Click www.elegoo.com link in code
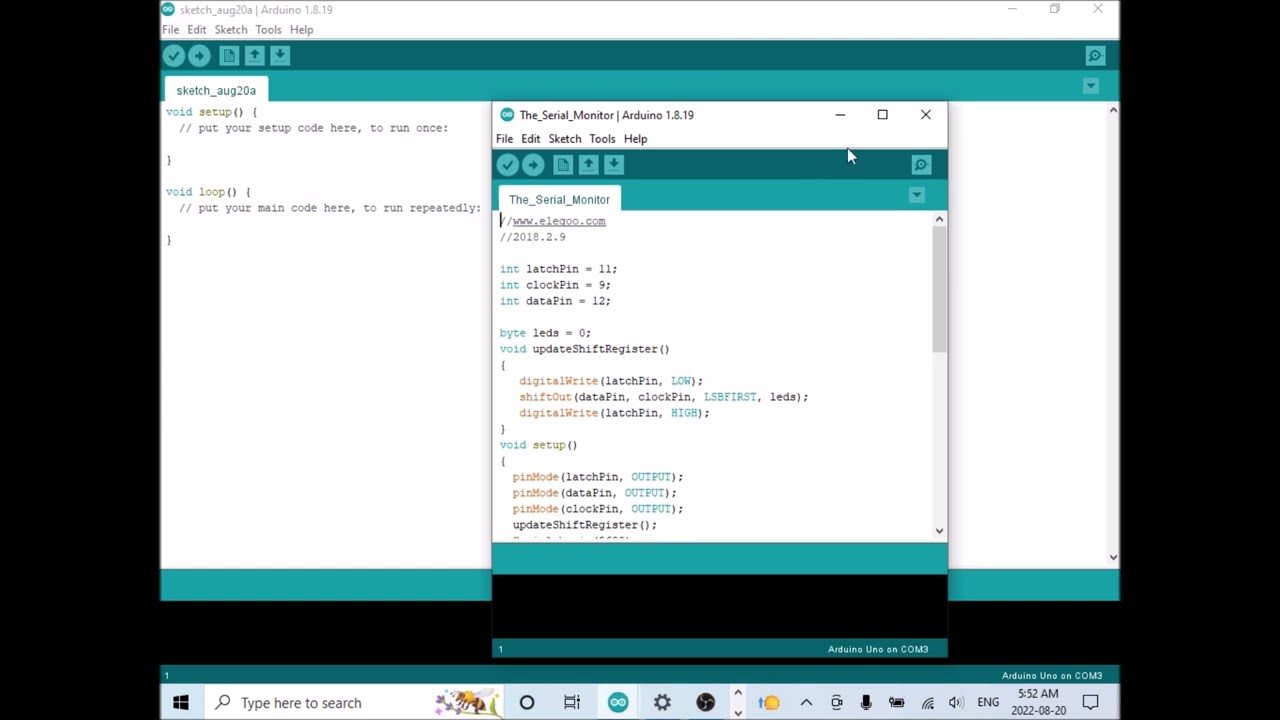This screenshot has height=720, width=1280. click(559, 221)
